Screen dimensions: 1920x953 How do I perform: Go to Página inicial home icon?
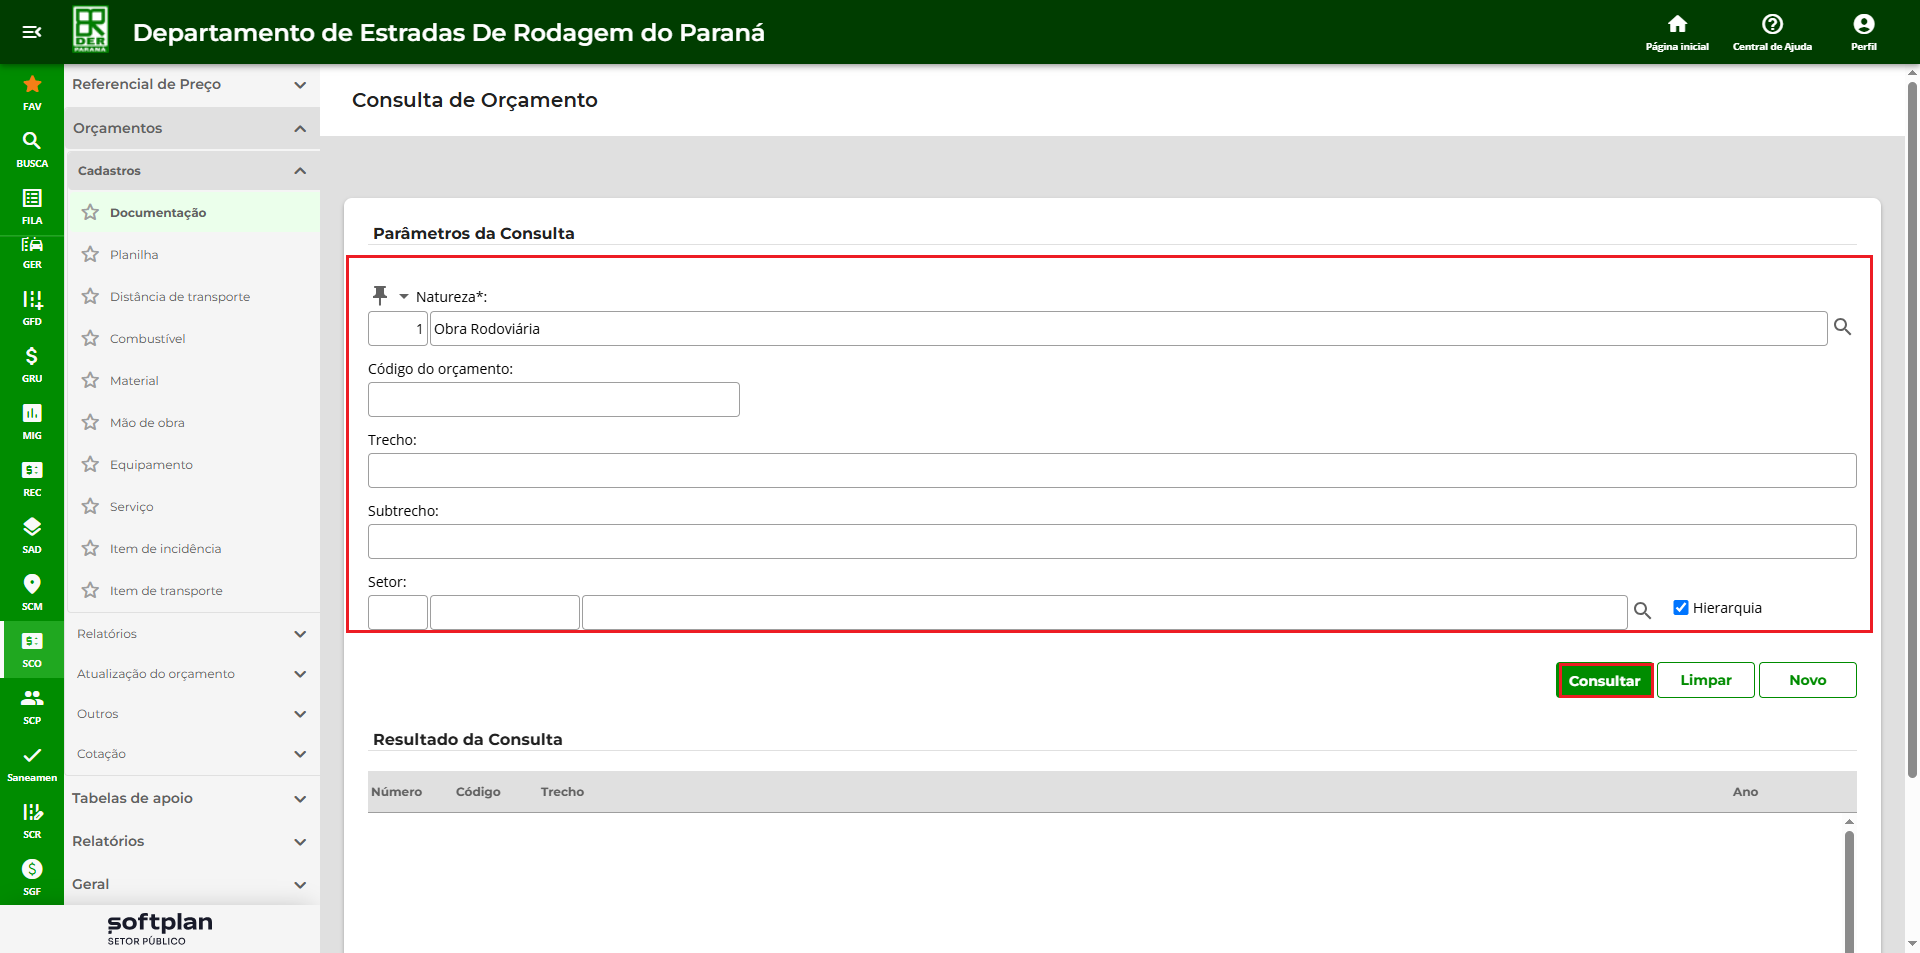pyautogui.click(x=1677, y=31)
